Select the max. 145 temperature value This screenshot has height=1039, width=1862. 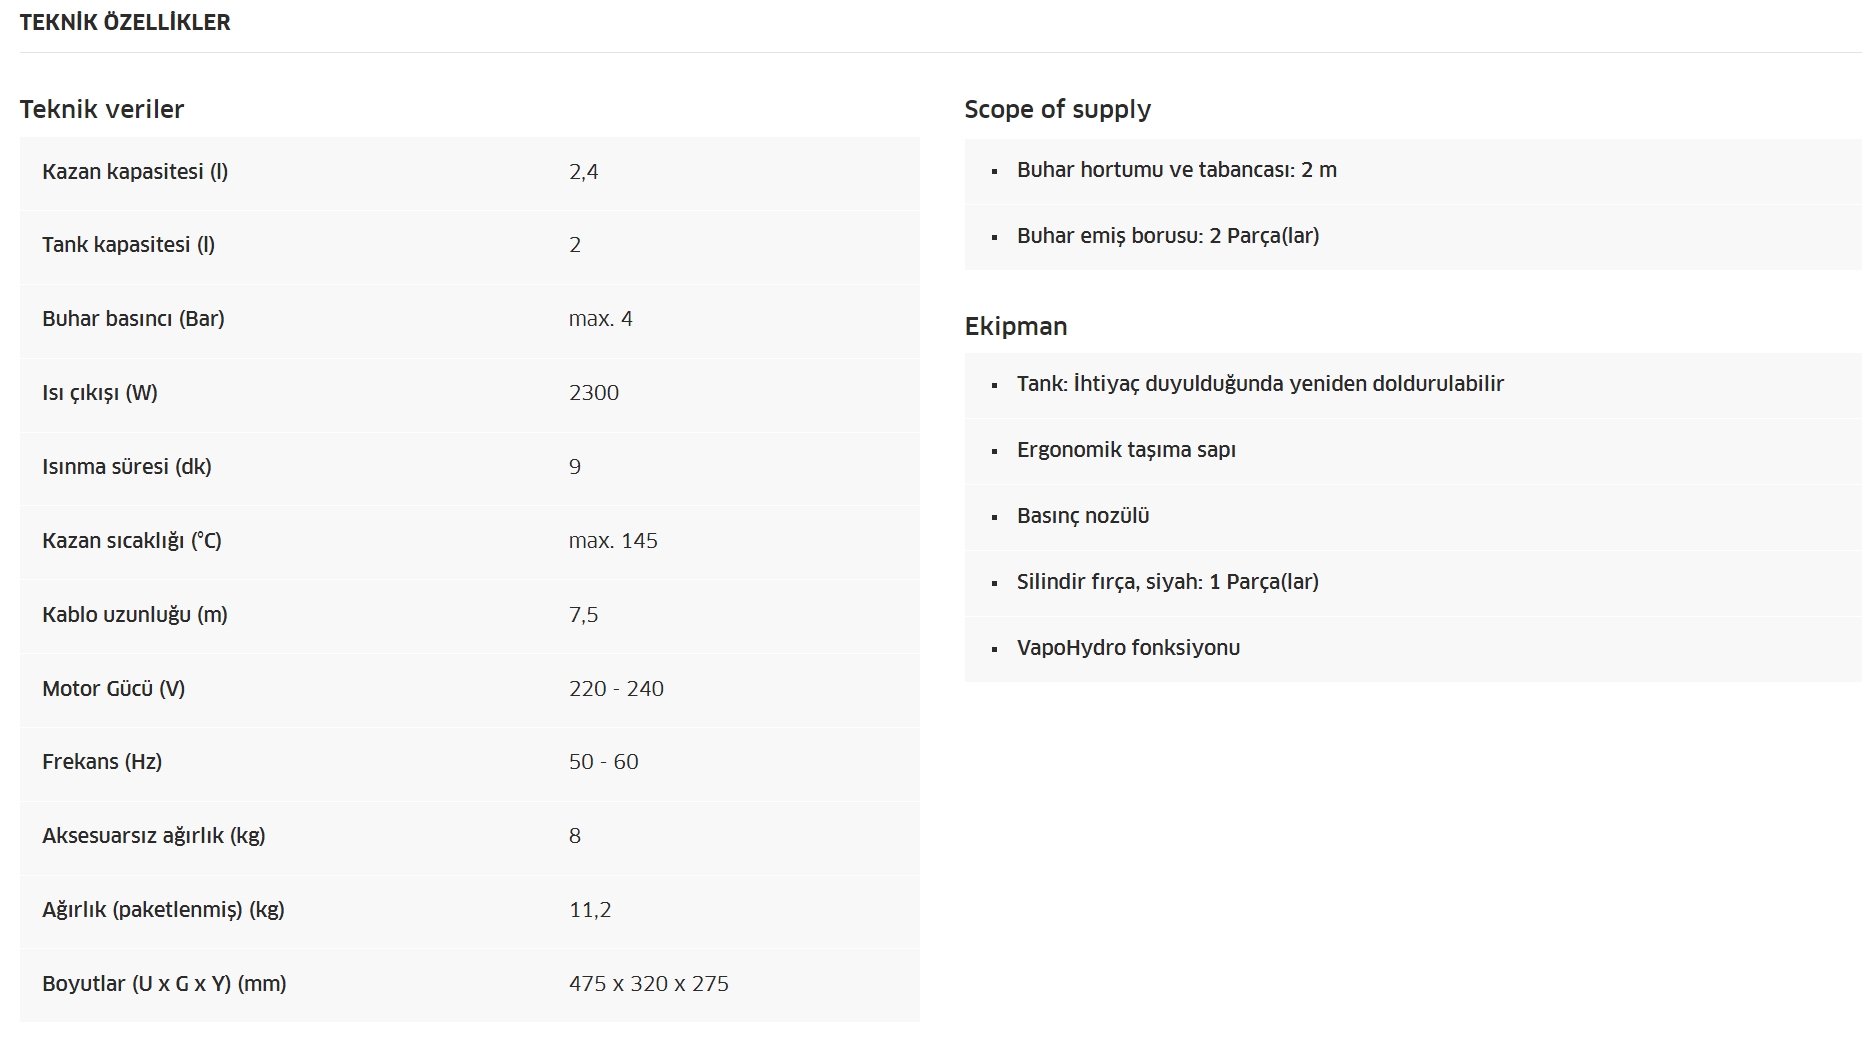click(613, 541)
